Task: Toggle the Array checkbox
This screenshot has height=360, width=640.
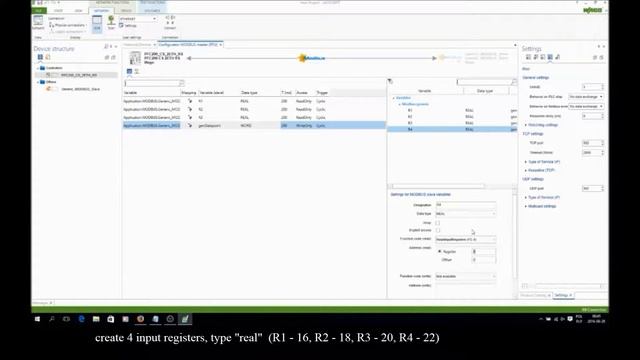Action: click(438, 223)
